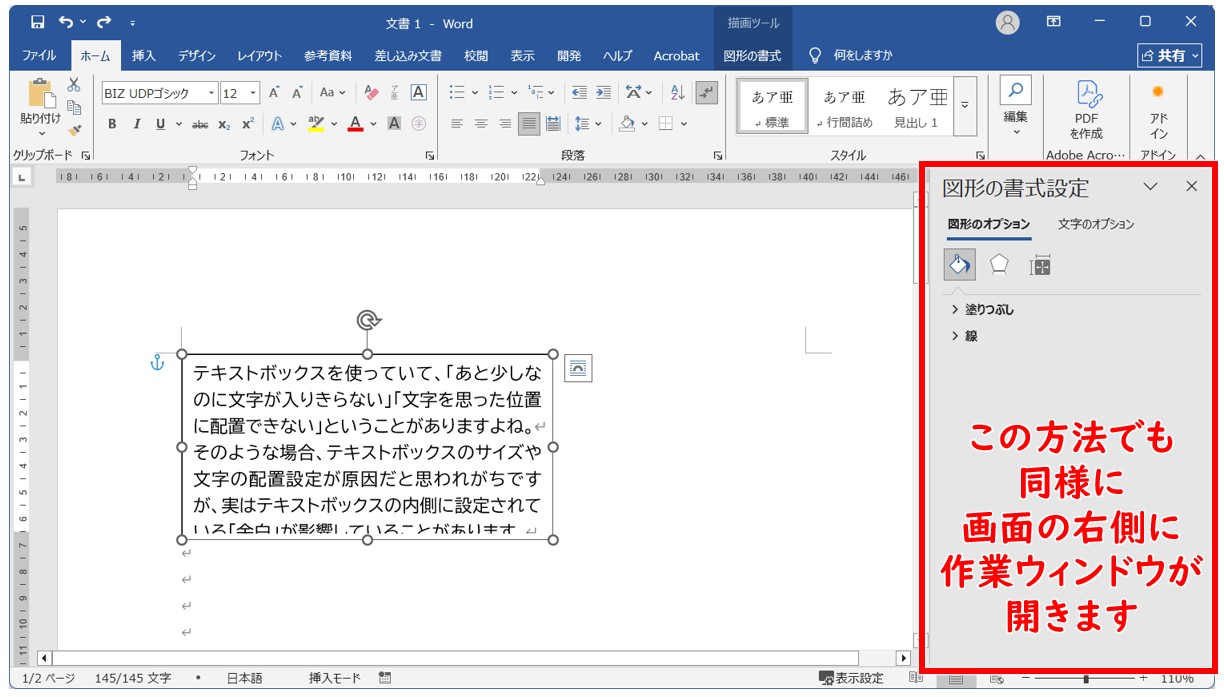Sort text with the A-Z sort icon
The image size is (1224, 697).
[x=678, y=93]
